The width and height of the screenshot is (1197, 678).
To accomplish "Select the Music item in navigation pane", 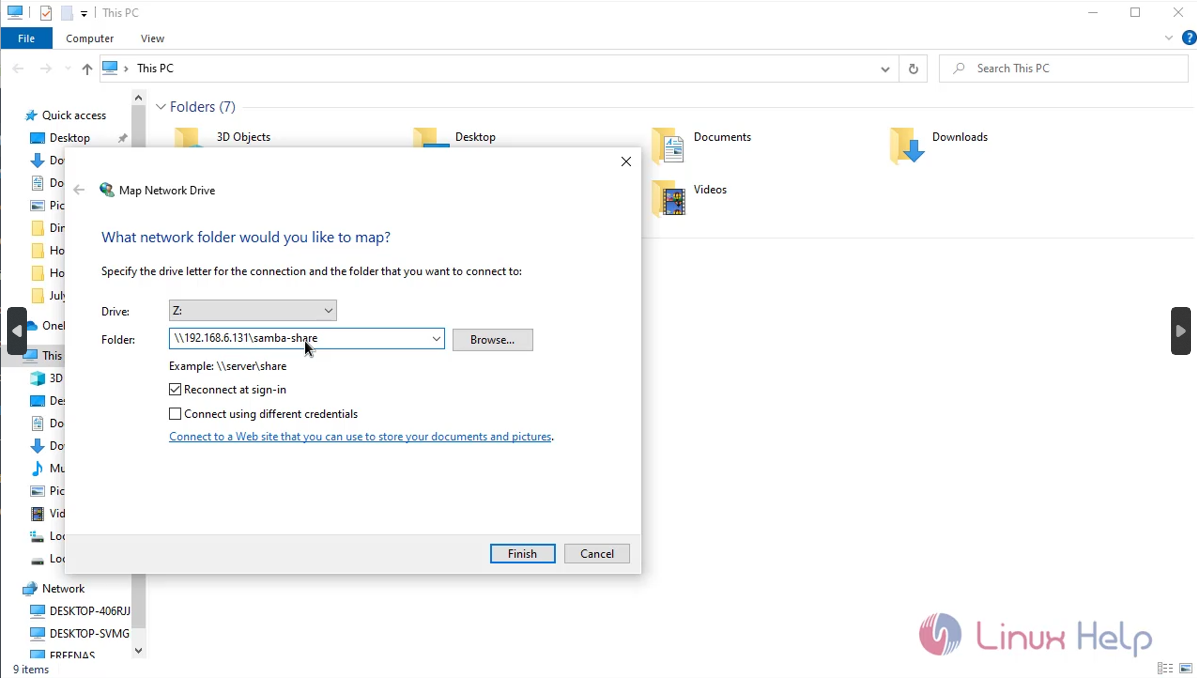I will (x=48, y=468).
